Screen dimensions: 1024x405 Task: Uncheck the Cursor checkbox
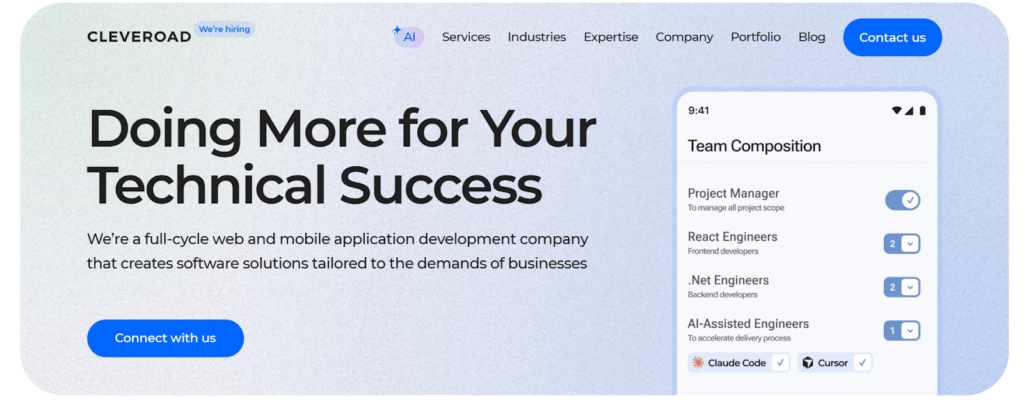861,362
